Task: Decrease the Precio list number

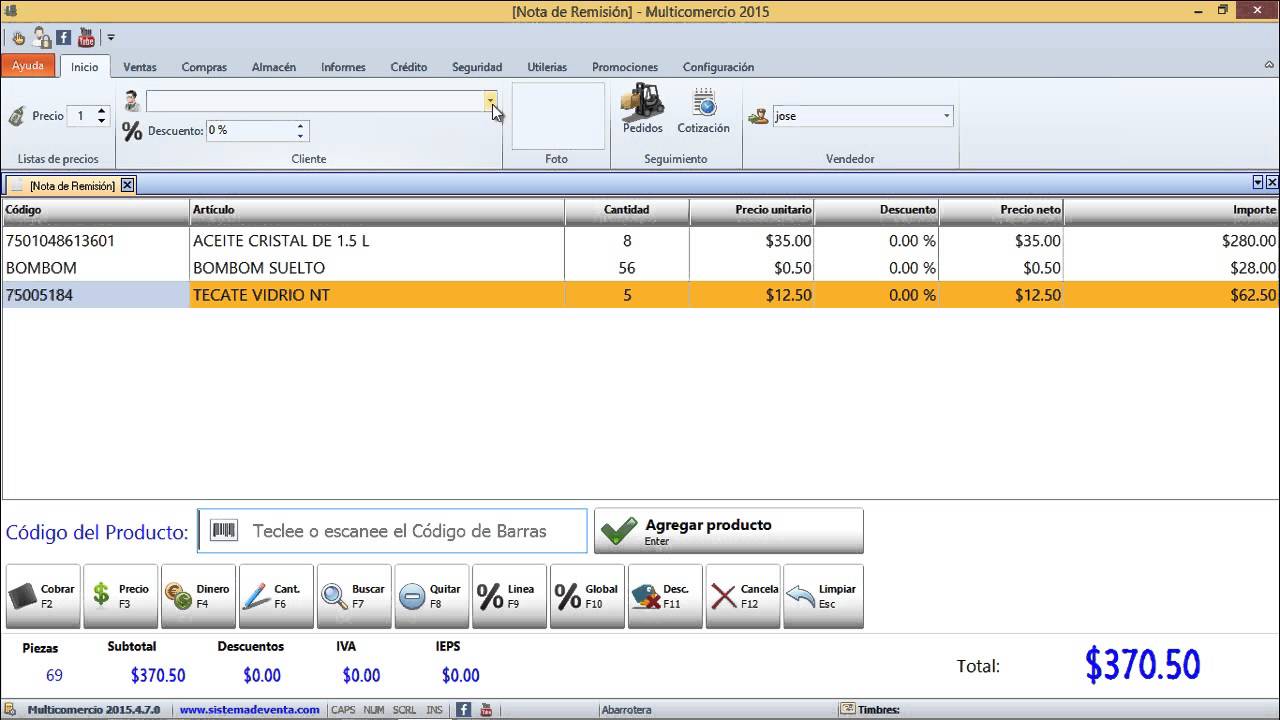Action: pyautogui.click(x=101, y=121)
